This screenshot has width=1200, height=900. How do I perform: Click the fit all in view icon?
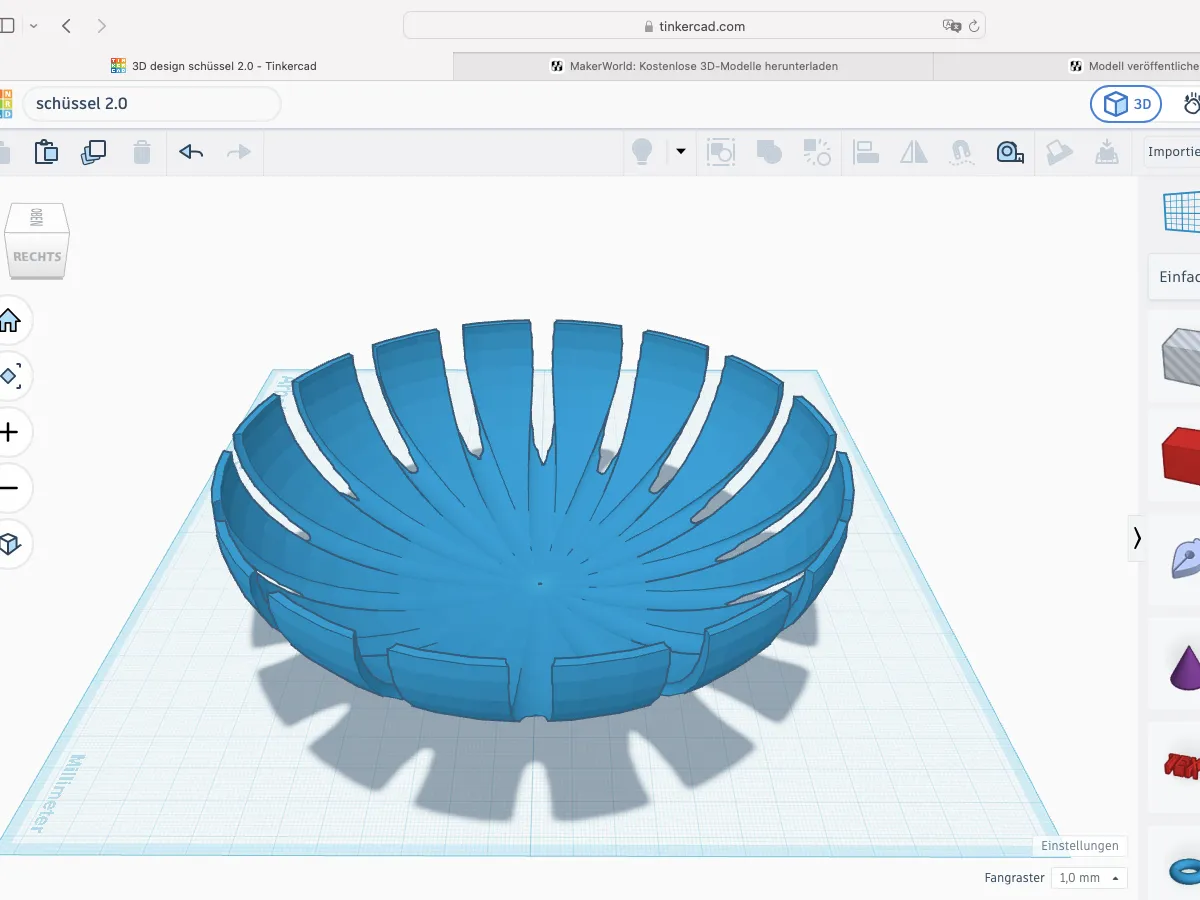click(x=10, y=376)
